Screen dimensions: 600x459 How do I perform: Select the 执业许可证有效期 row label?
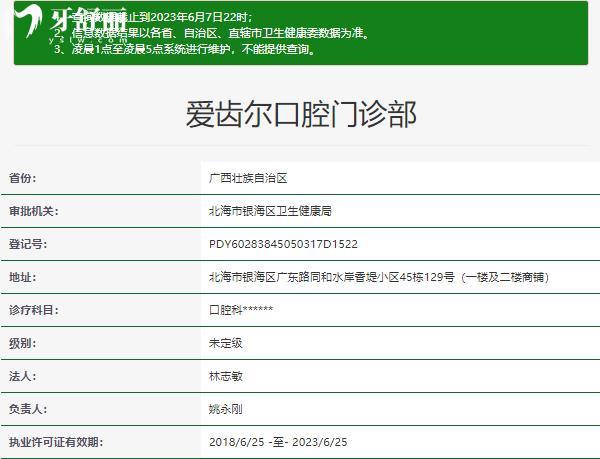tap(55, 442)
